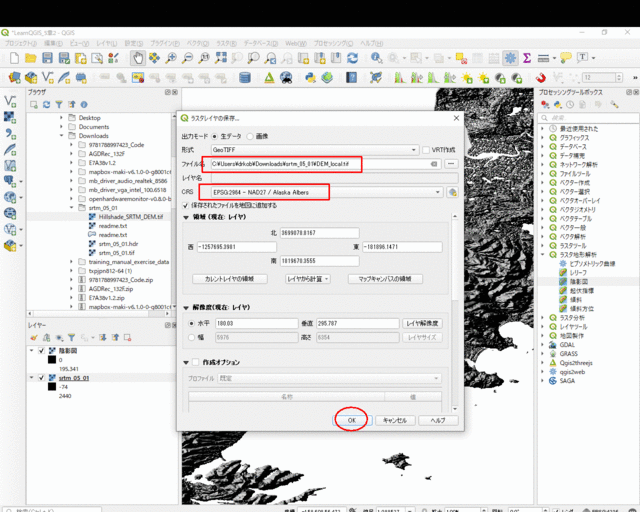The width and height of the screenshot is (640, 512).
Task: Open the CRS EPSG:2964 dropdown
Action: click(327, 192)
